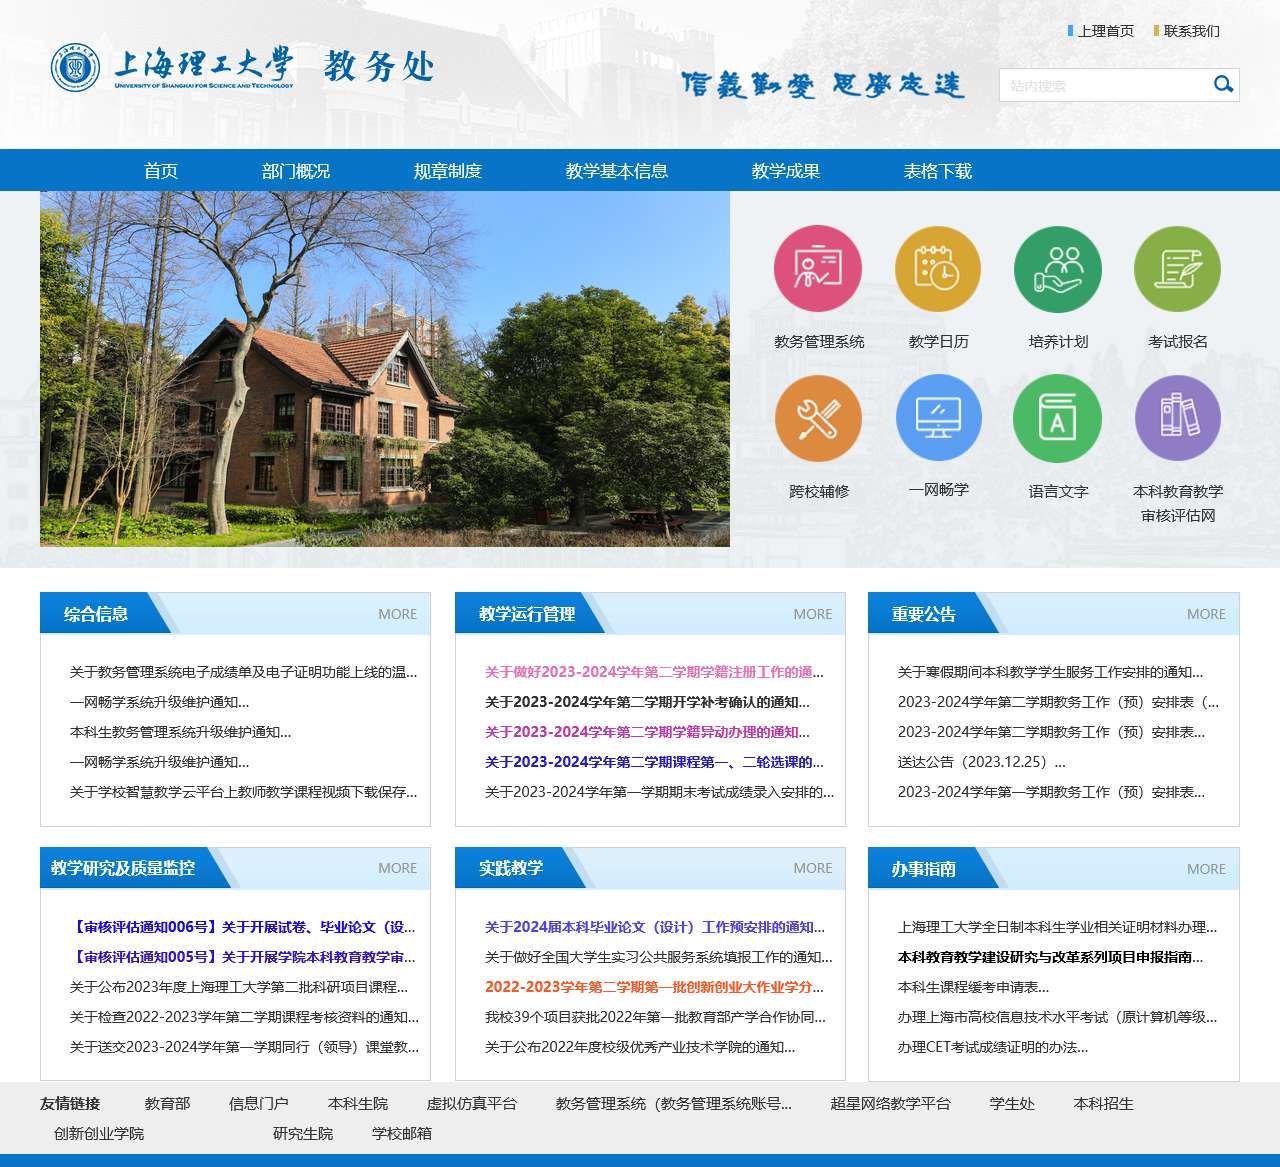
Task: Open the 语言文字 book icon
Action: [x=1058, y=419]
